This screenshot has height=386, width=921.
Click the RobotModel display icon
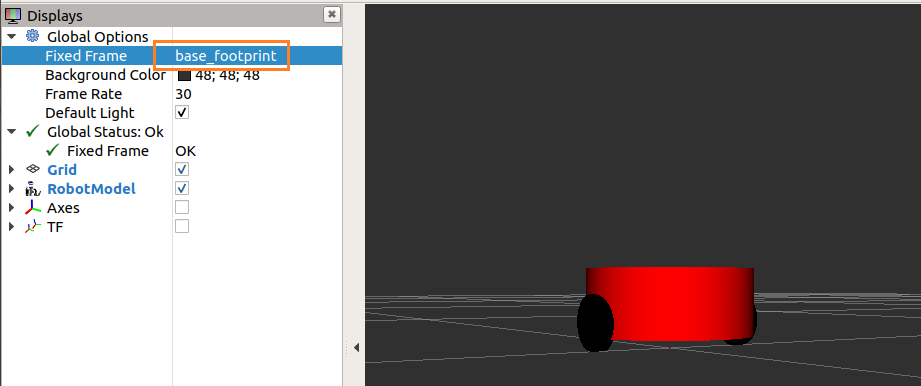(32, 189)
